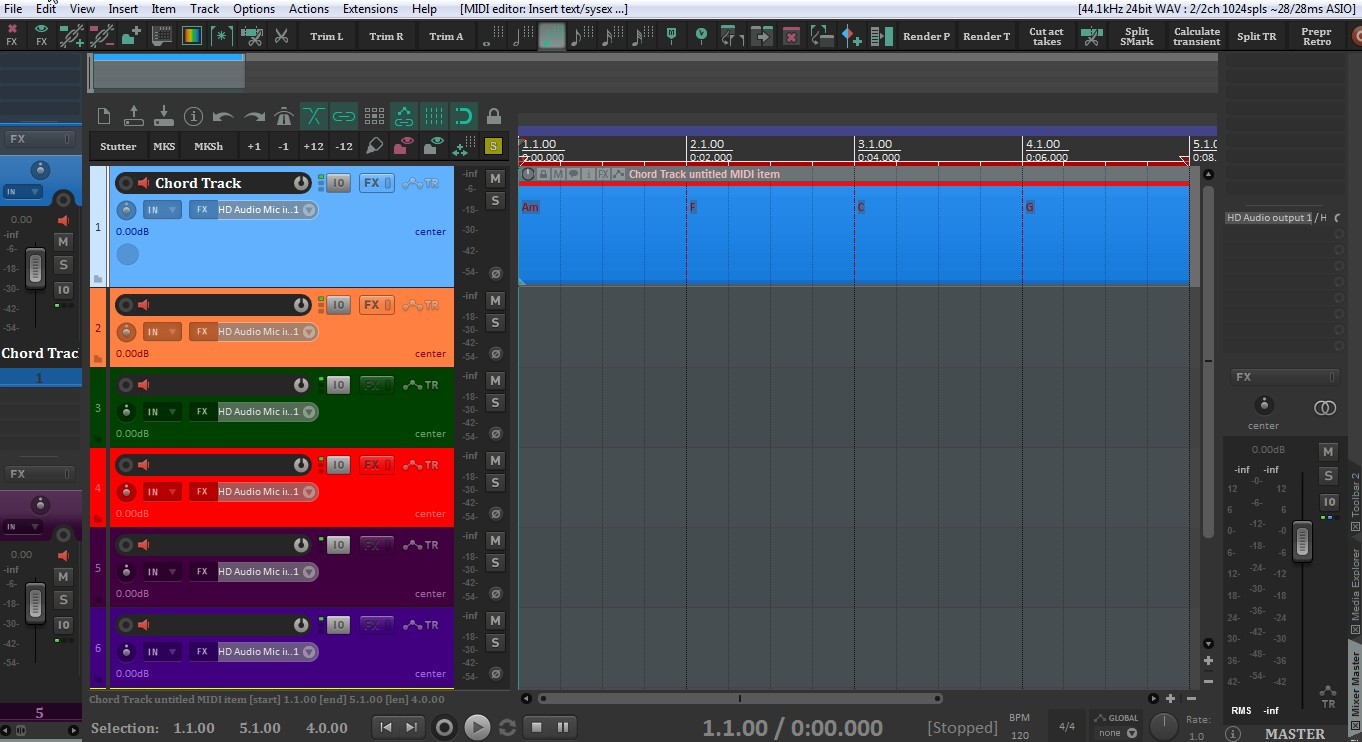Click the Calculate transient button
Image resolution: width=1362 pixels, height=742 pixels.
click(x=1196, y=37)
